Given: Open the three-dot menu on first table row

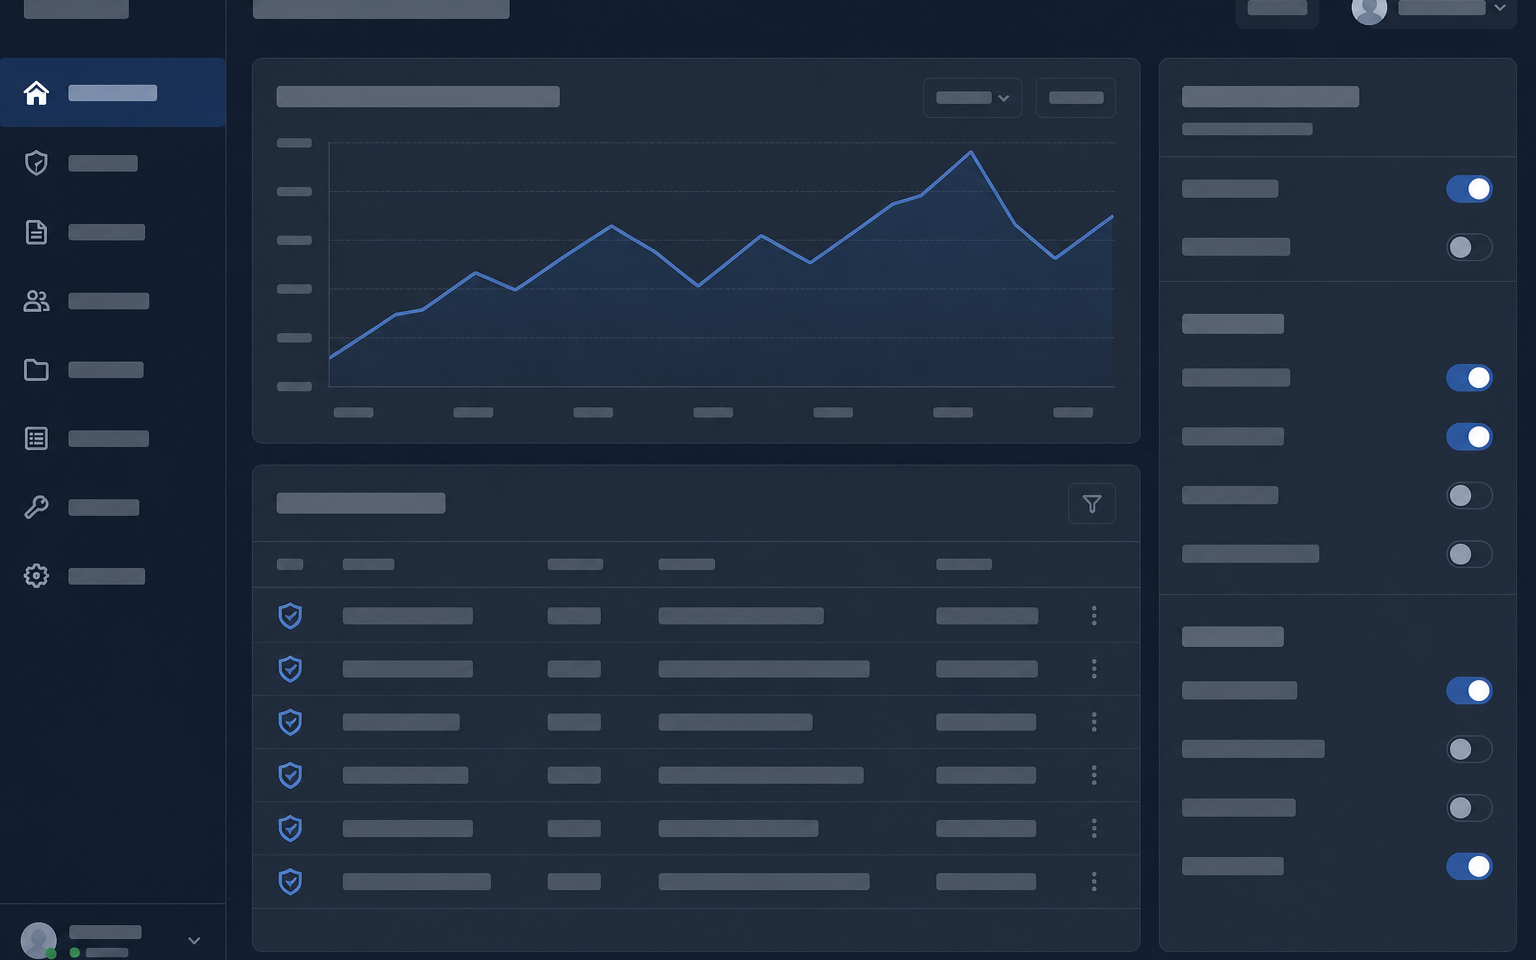Looking at the screenshot, I should pos(1094,616).
